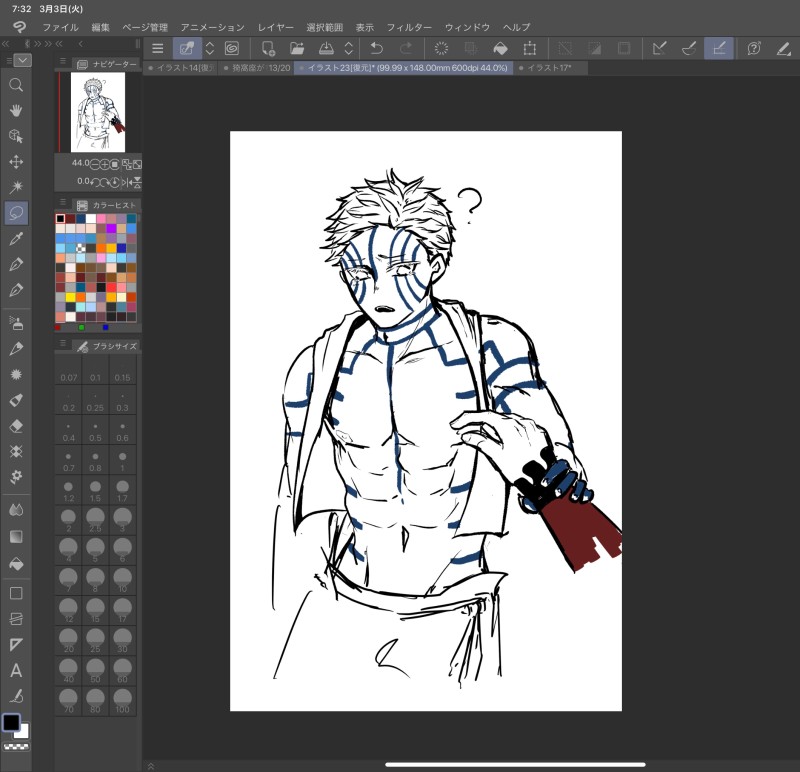Click the Clear (dotted circle) icon
Image resolution: width=800 pixels, height=772 pixels.
click(441, 48)
